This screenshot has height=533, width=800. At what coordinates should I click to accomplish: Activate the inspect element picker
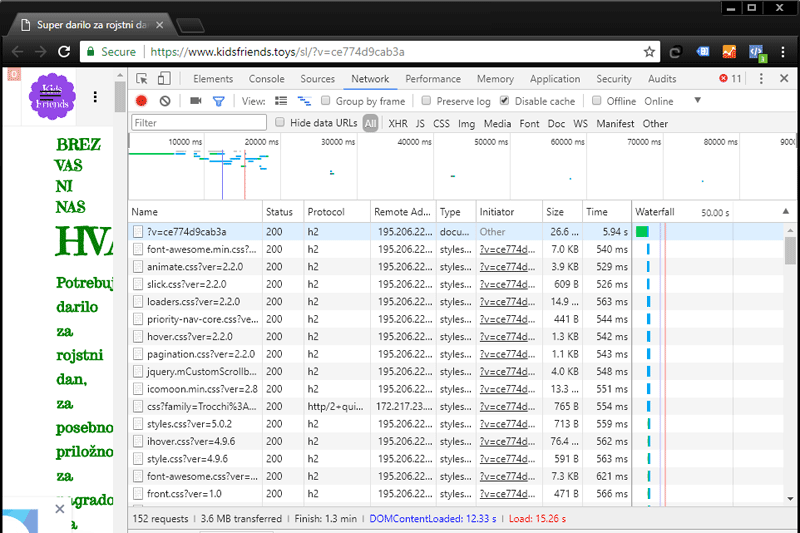[142, 79]
